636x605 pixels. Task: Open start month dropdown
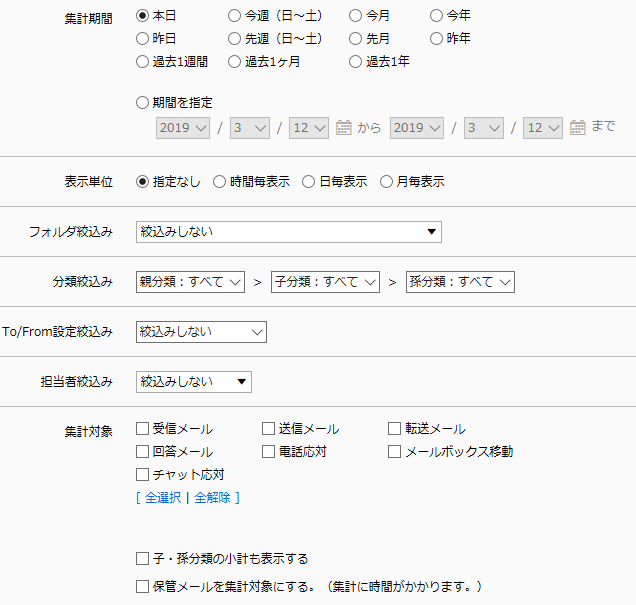coord(250,128)
